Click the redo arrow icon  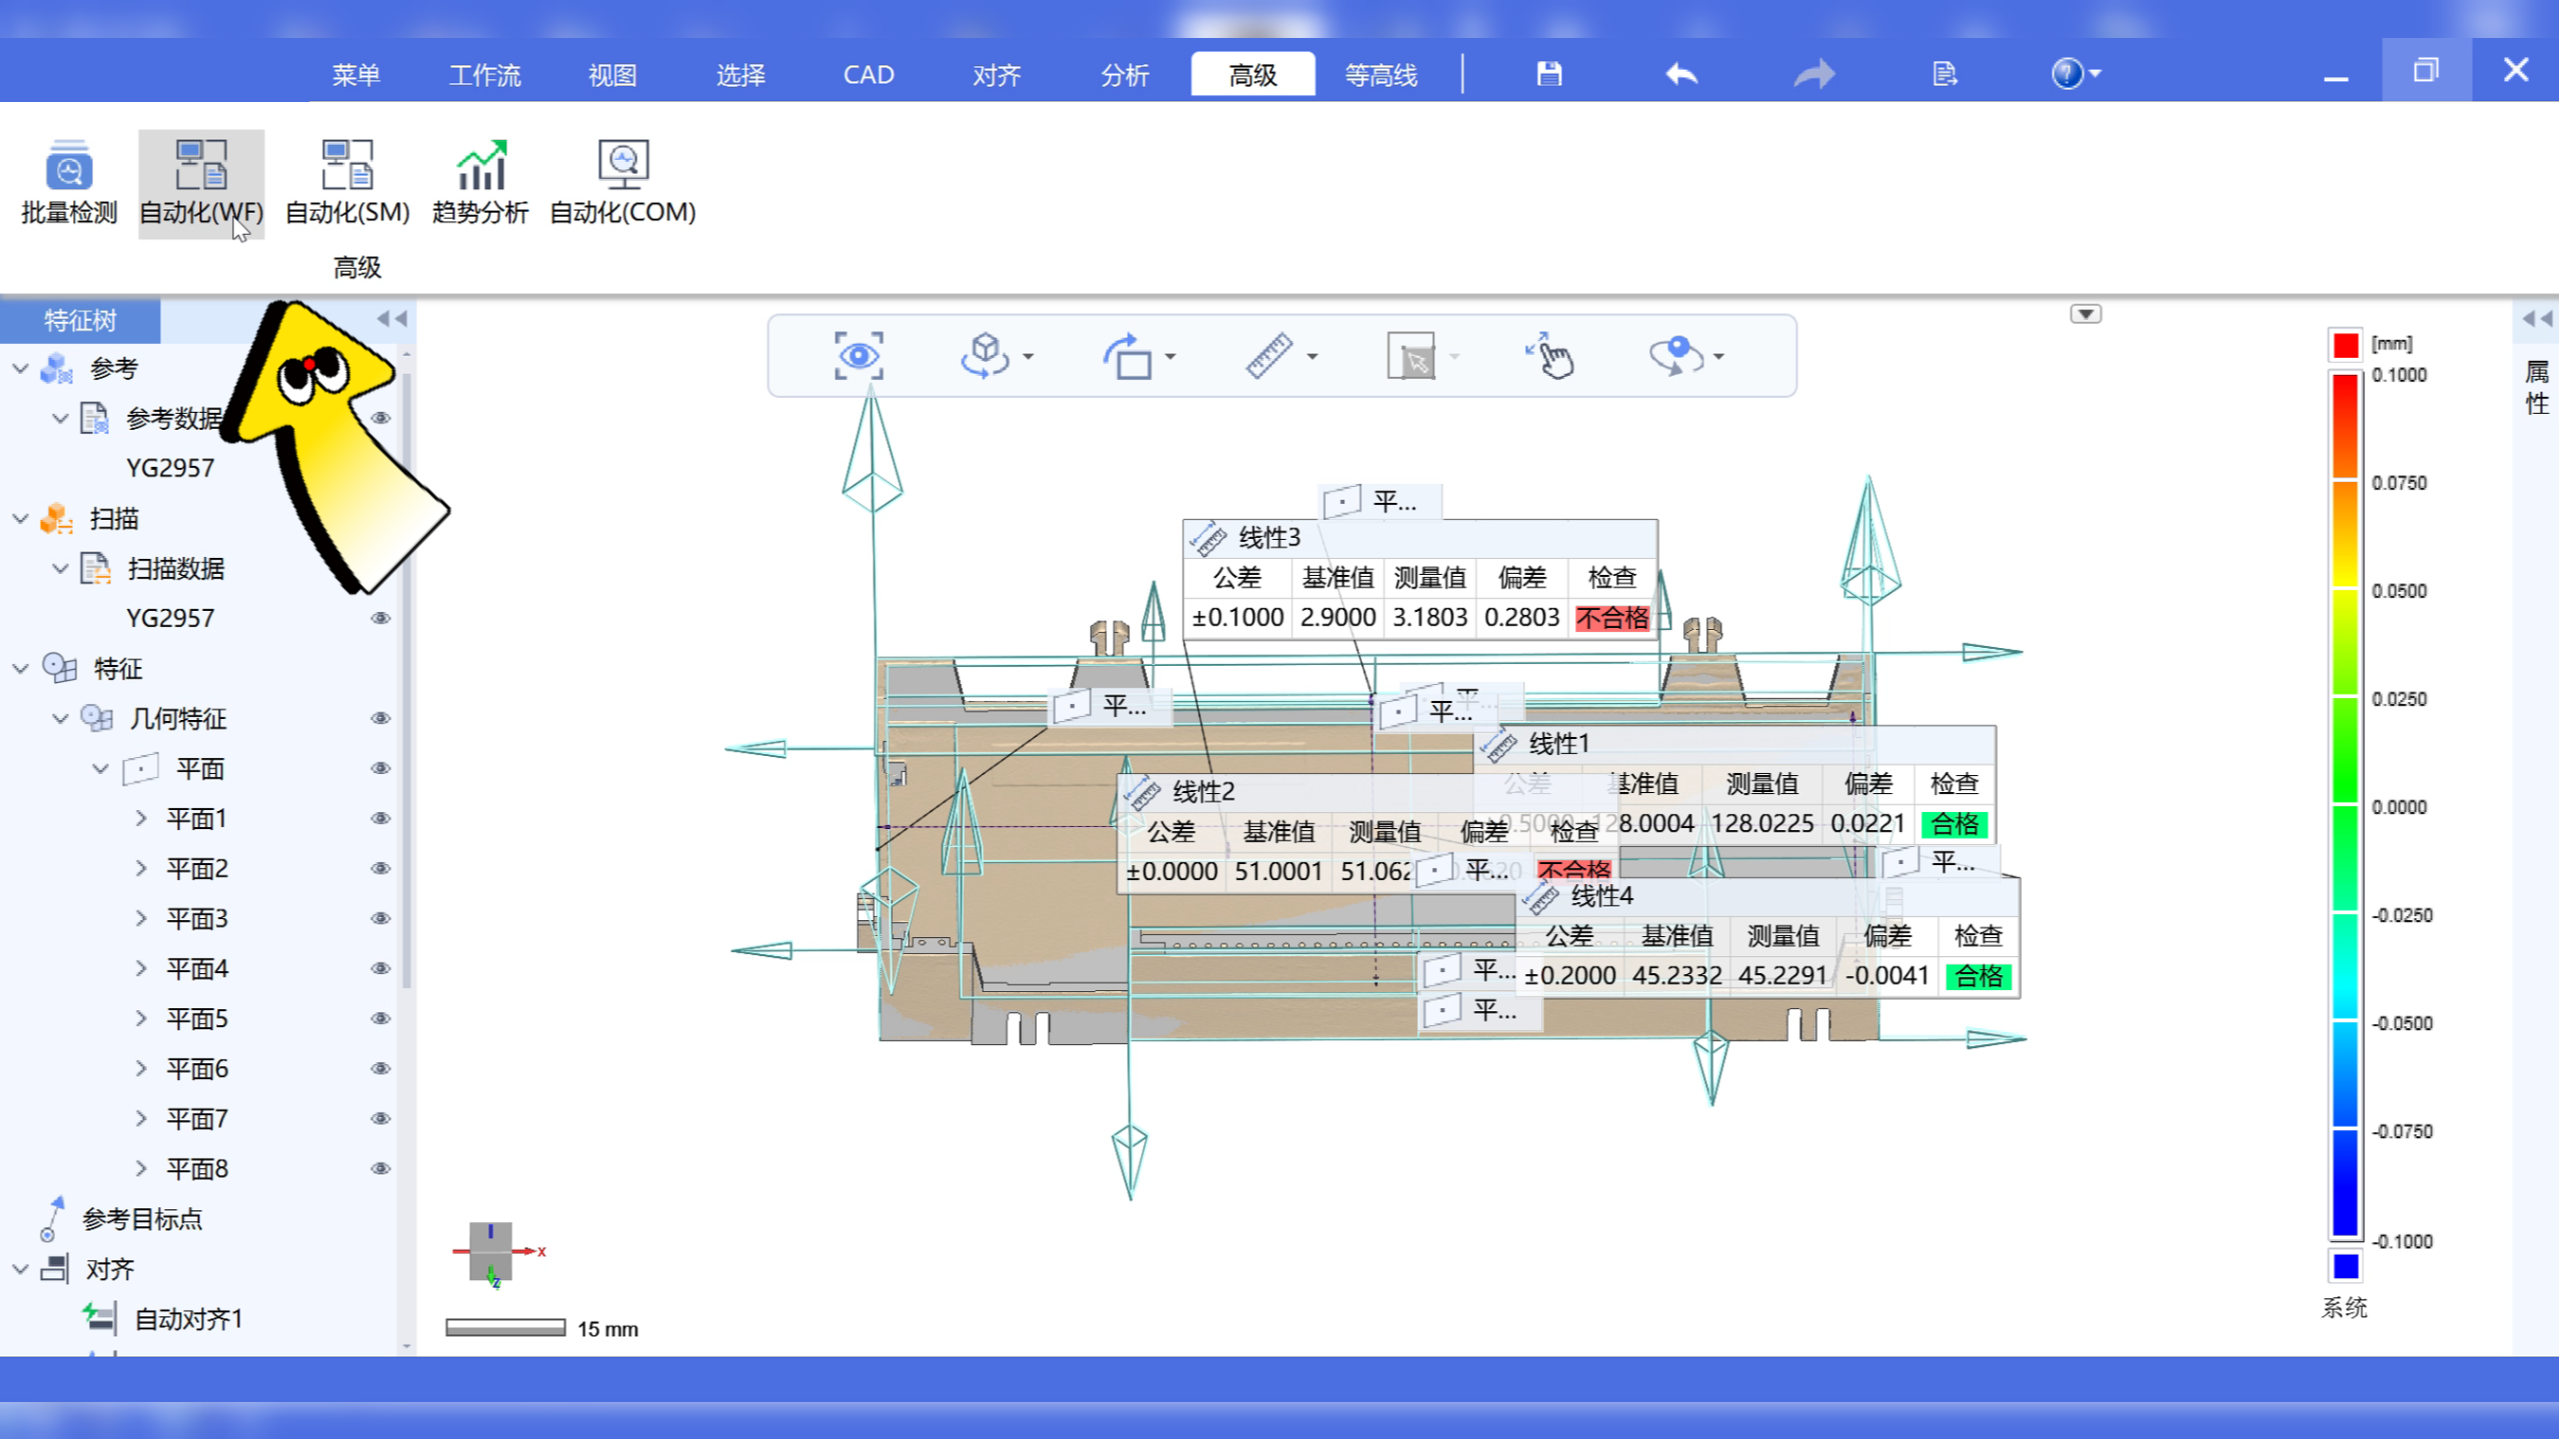point(1814,74)
